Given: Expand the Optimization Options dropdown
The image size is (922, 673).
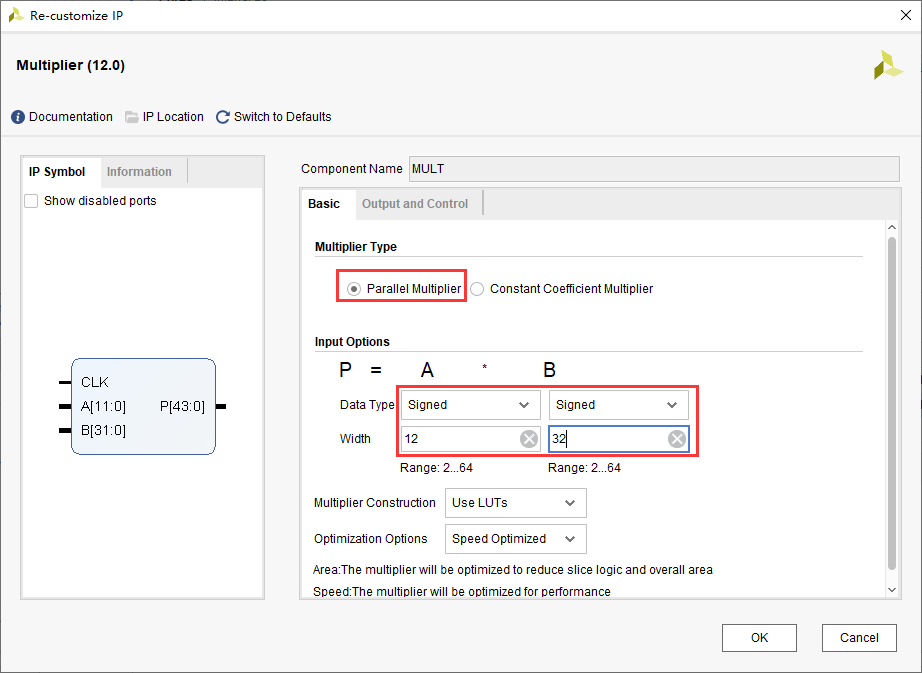Looking at the screenshot, I should click(x=515, y=539).
